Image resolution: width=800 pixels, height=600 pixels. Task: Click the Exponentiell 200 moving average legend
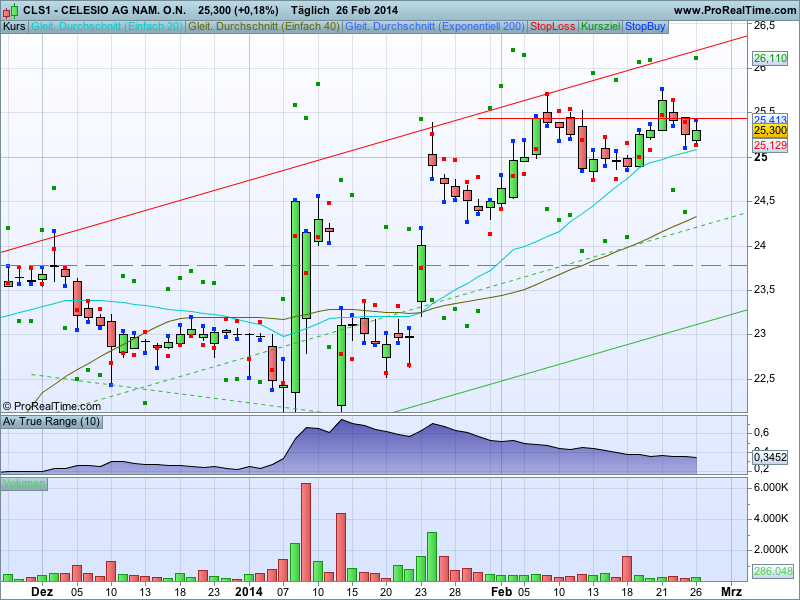[x=434, y=26]
